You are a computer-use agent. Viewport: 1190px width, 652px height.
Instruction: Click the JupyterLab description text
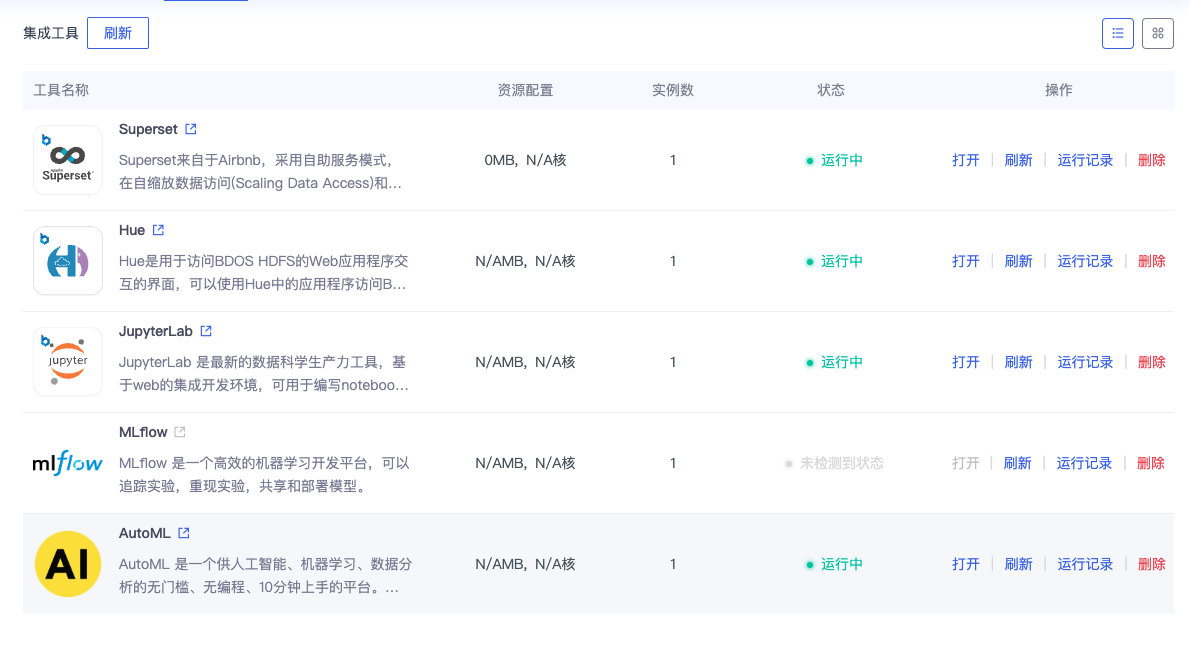263,373
